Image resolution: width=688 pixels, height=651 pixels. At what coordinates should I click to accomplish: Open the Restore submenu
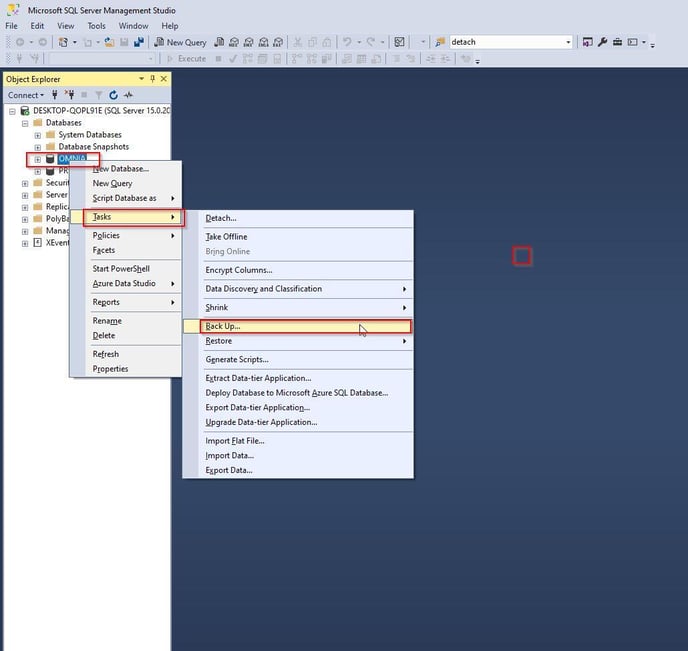298,341
